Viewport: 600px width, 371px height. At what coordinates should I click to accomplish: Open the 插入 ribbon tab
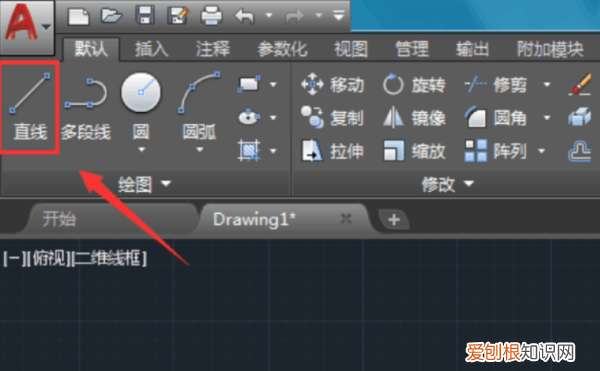click(x=152, y=49)
